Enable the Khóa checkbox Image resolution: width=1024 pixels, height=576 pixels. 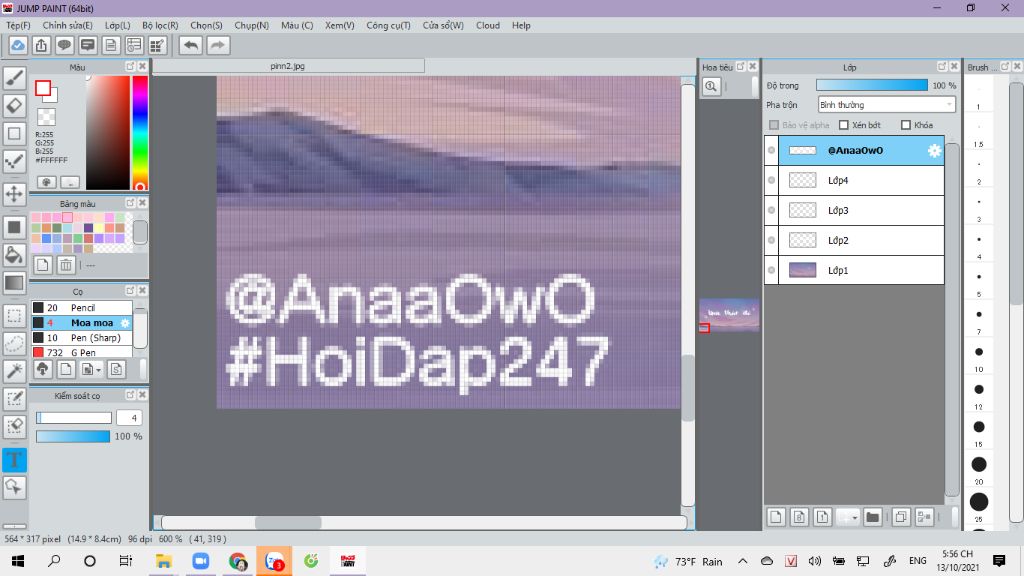pyautogui.click(x=906, y=125)
